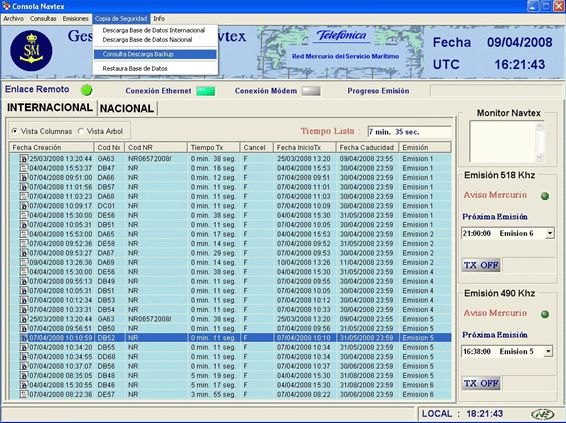
Task: Click the Progreso Emisión progress bar
Action: (x=495, y=91)
